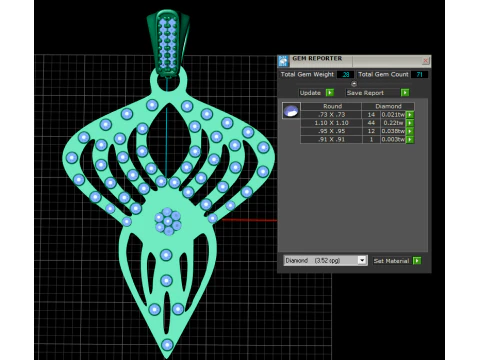The height and width of the screenshot is (360, 480).
Task: Click the 0.003tw weight cell
Action: point(393,140)
